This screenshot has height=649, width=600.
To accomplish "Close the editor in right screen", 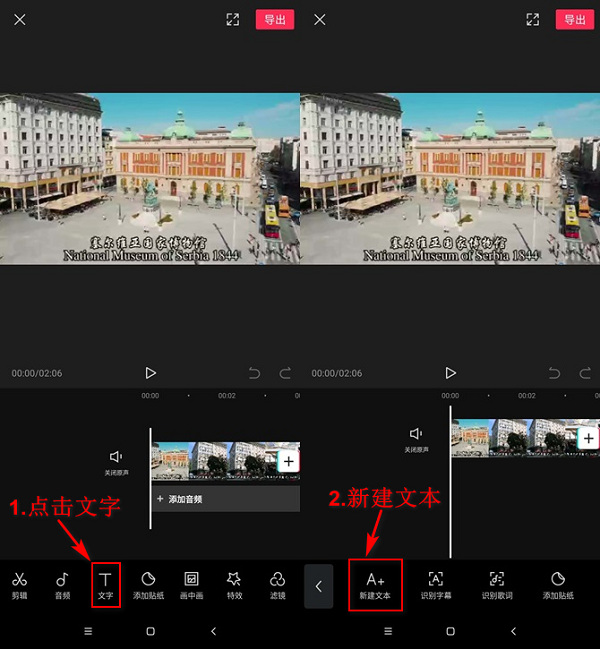I will (x=320, y=19).
